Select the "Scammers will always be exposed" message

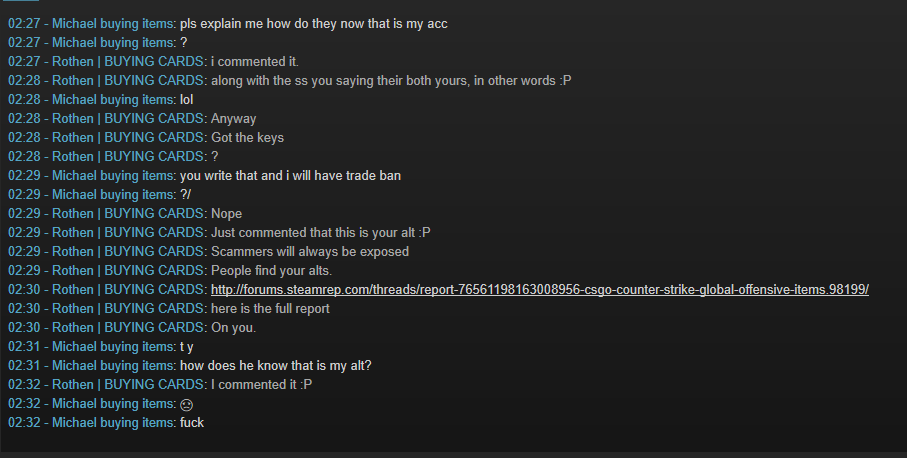[x=309, y=252]
